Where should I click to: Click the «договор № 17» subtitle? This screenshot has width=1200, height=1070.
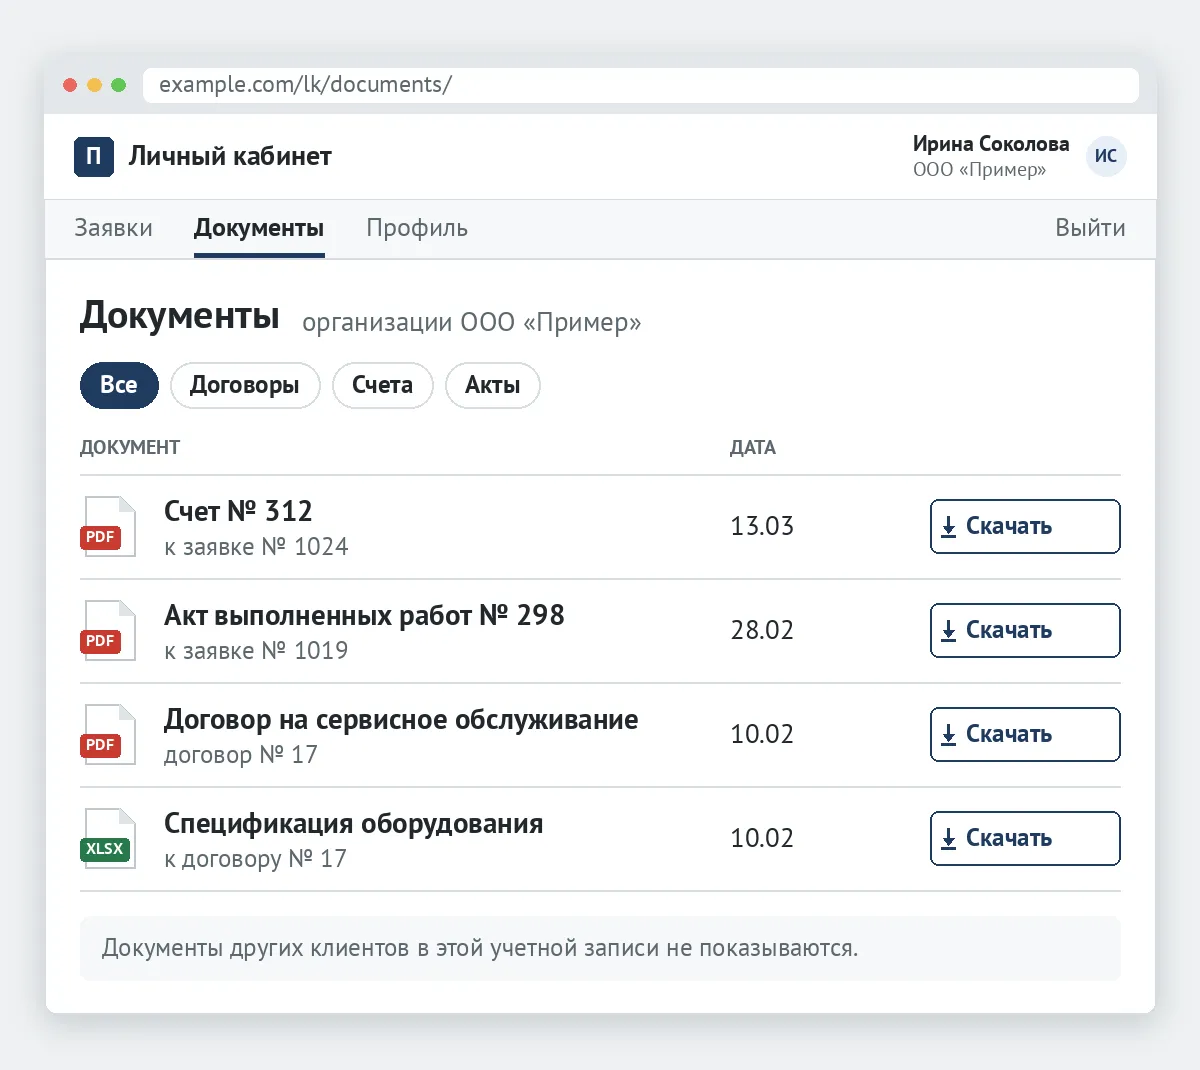[x=241, y=755]
